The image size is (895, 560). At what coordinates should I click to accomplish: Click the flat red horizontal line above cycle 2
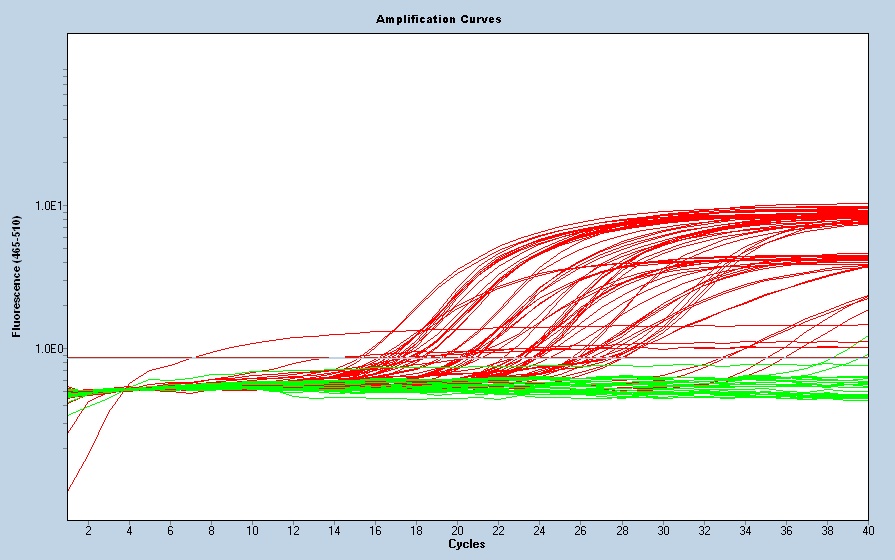(x=88, y=357)
